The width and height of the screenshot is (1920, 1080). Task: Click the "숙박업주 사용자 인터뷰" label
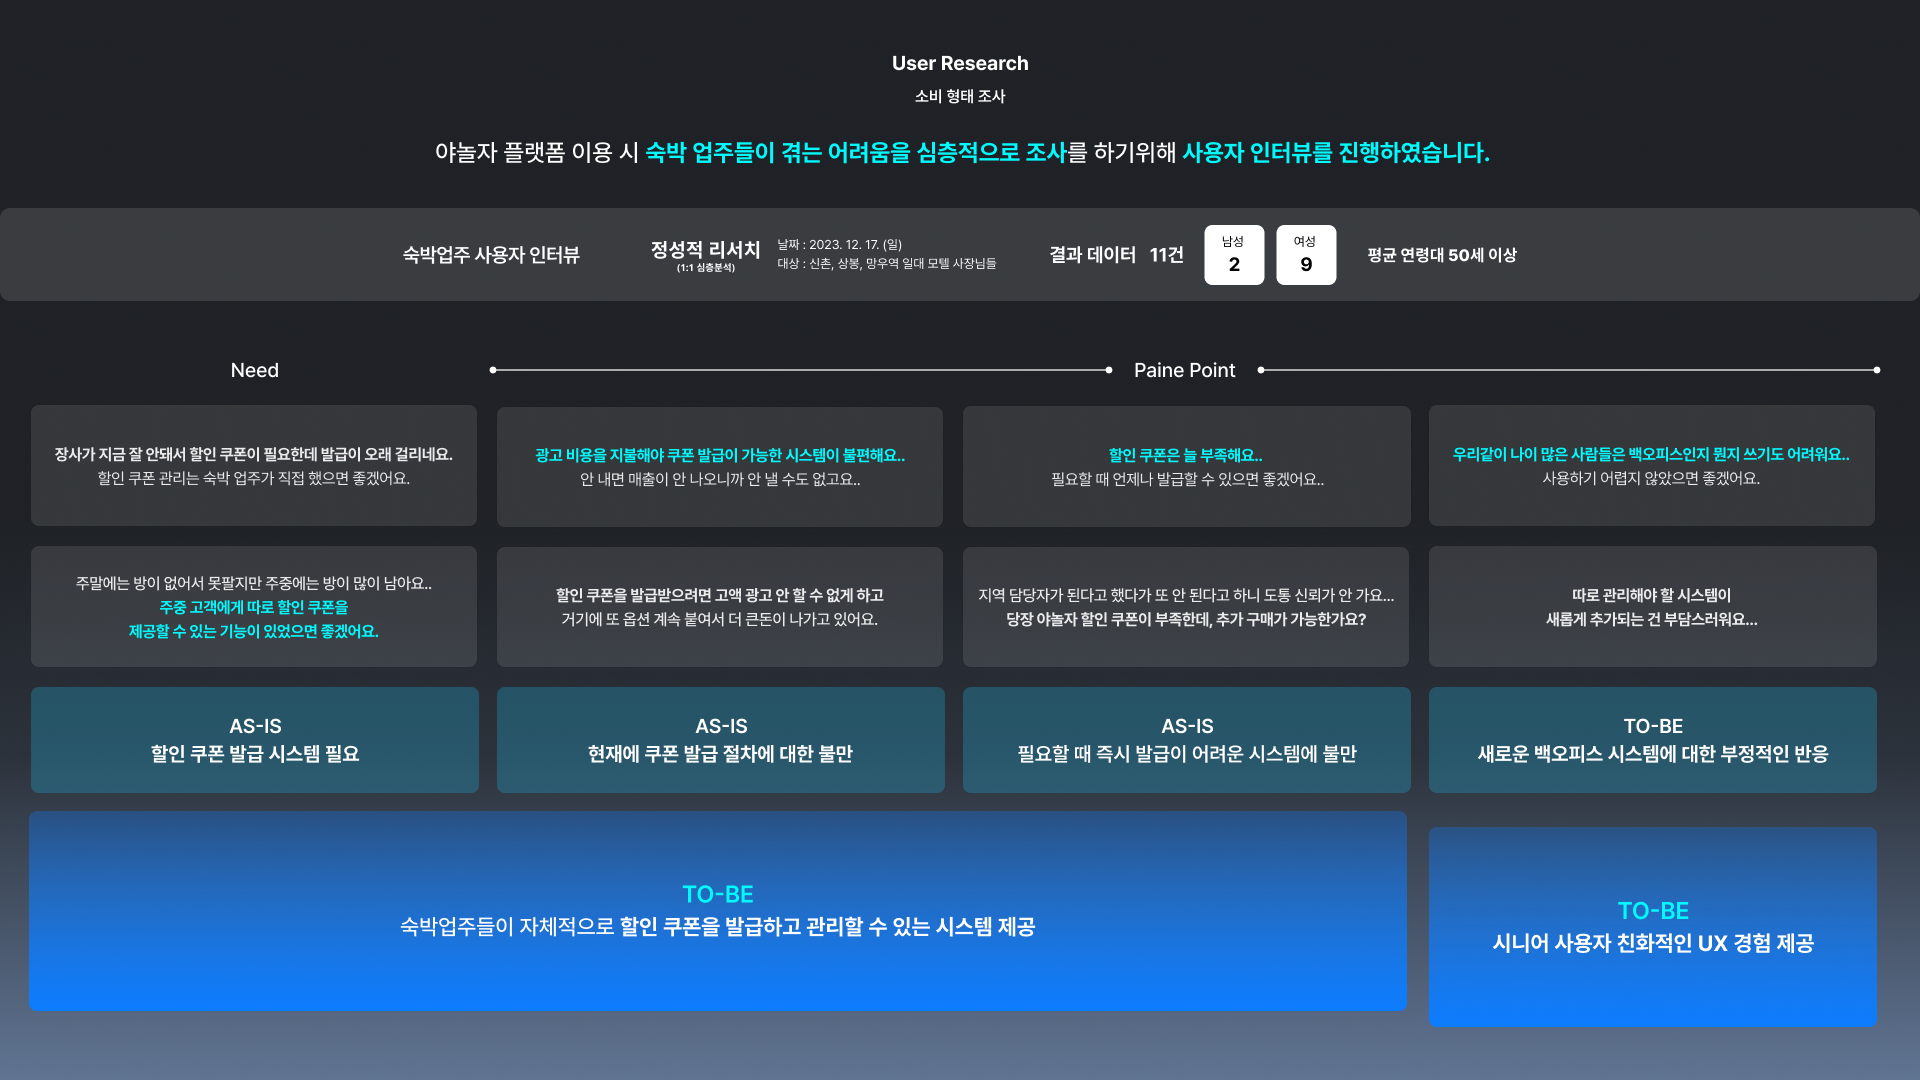pyautogui.click(x=491, y=255)
